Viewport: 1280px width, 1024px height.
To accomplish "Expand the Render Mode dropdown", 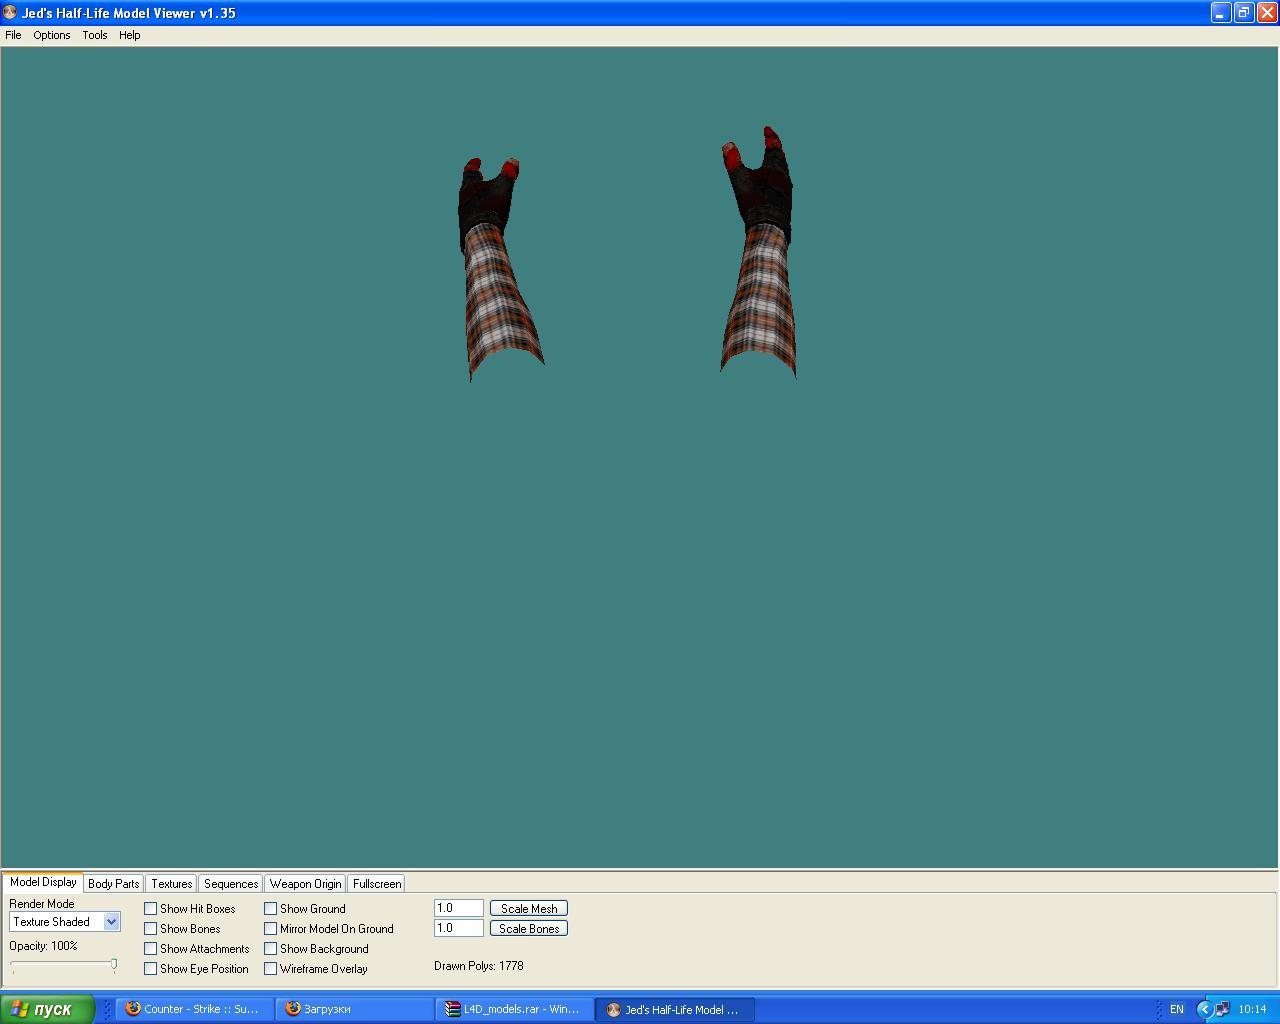I will 112,922.
